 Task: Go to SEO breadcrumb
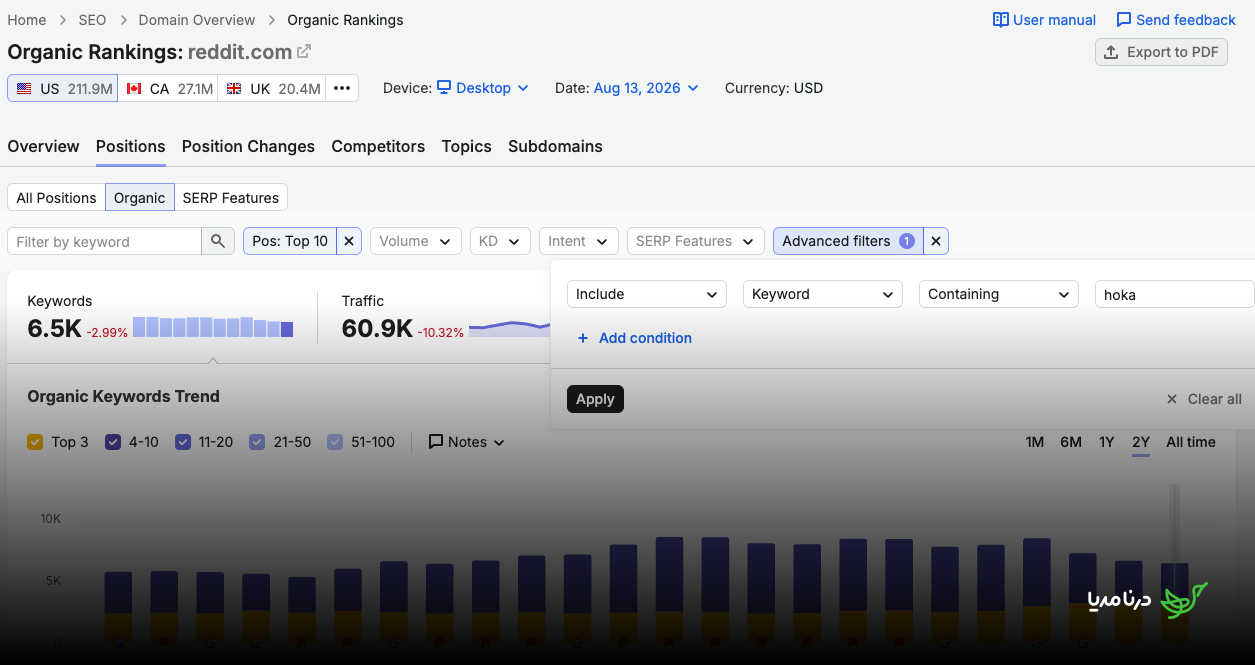coord(93,20)
